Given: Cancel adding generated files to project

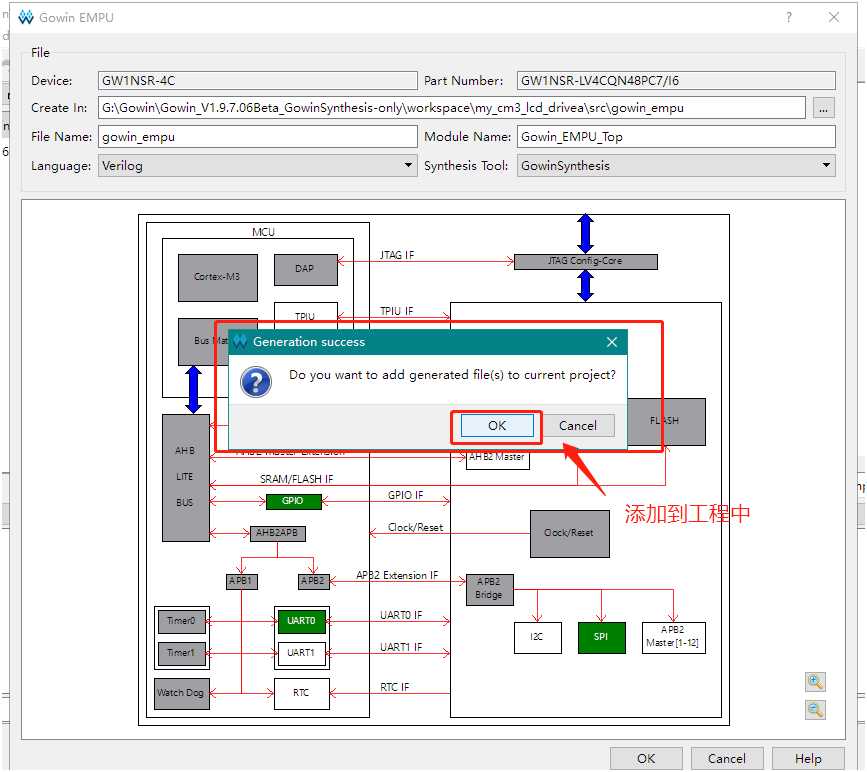Looking at the screenshot, I should point(578,425).
